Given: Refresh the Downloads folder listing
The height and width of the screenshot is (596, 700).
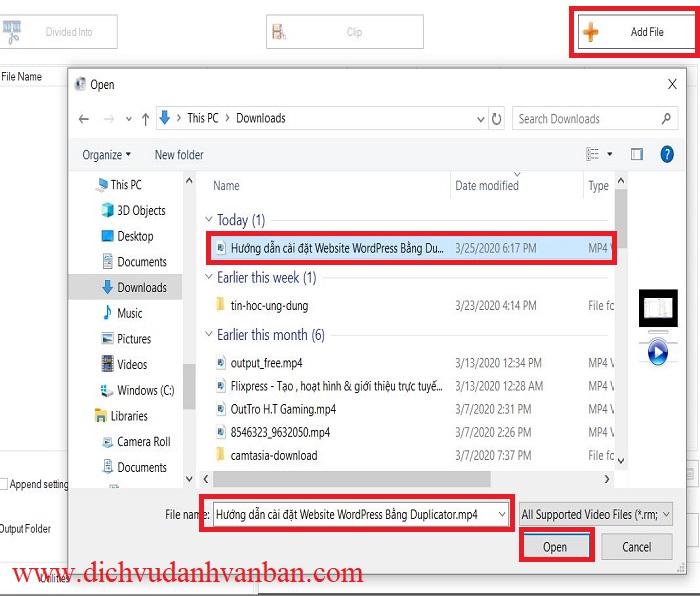Looking at the screenshot, I should [496, 119].
